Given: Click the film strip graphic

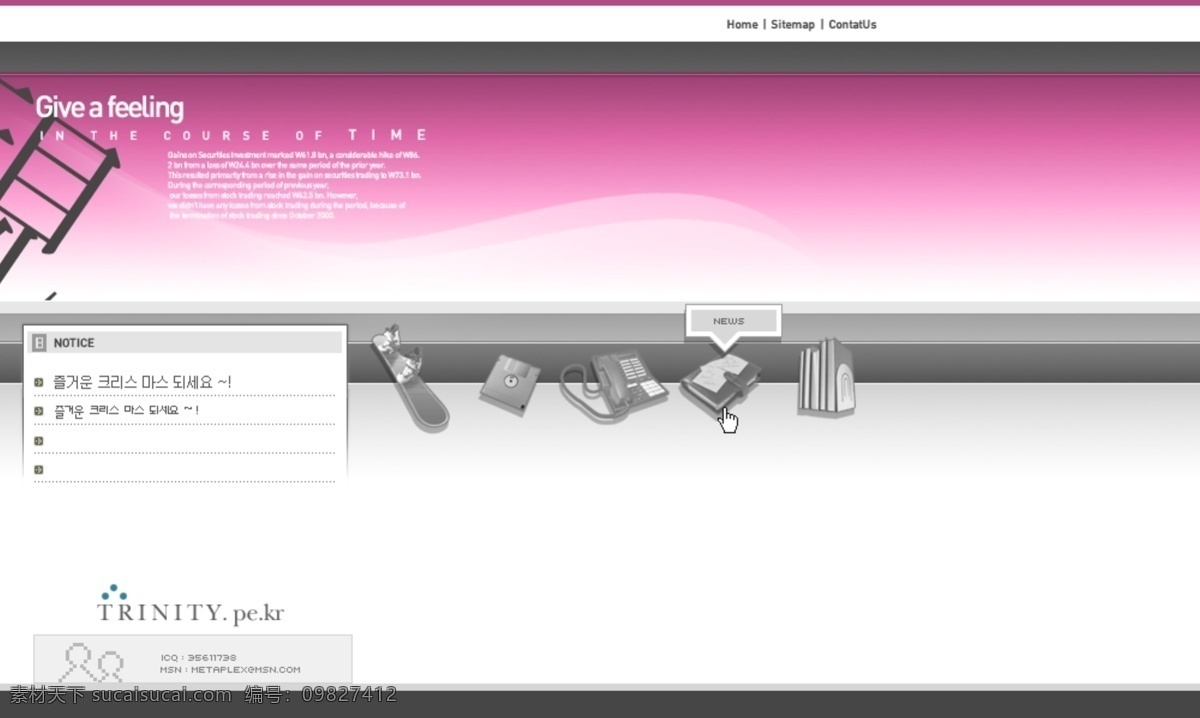Looking at the screenshot, I should pos(48,185).
